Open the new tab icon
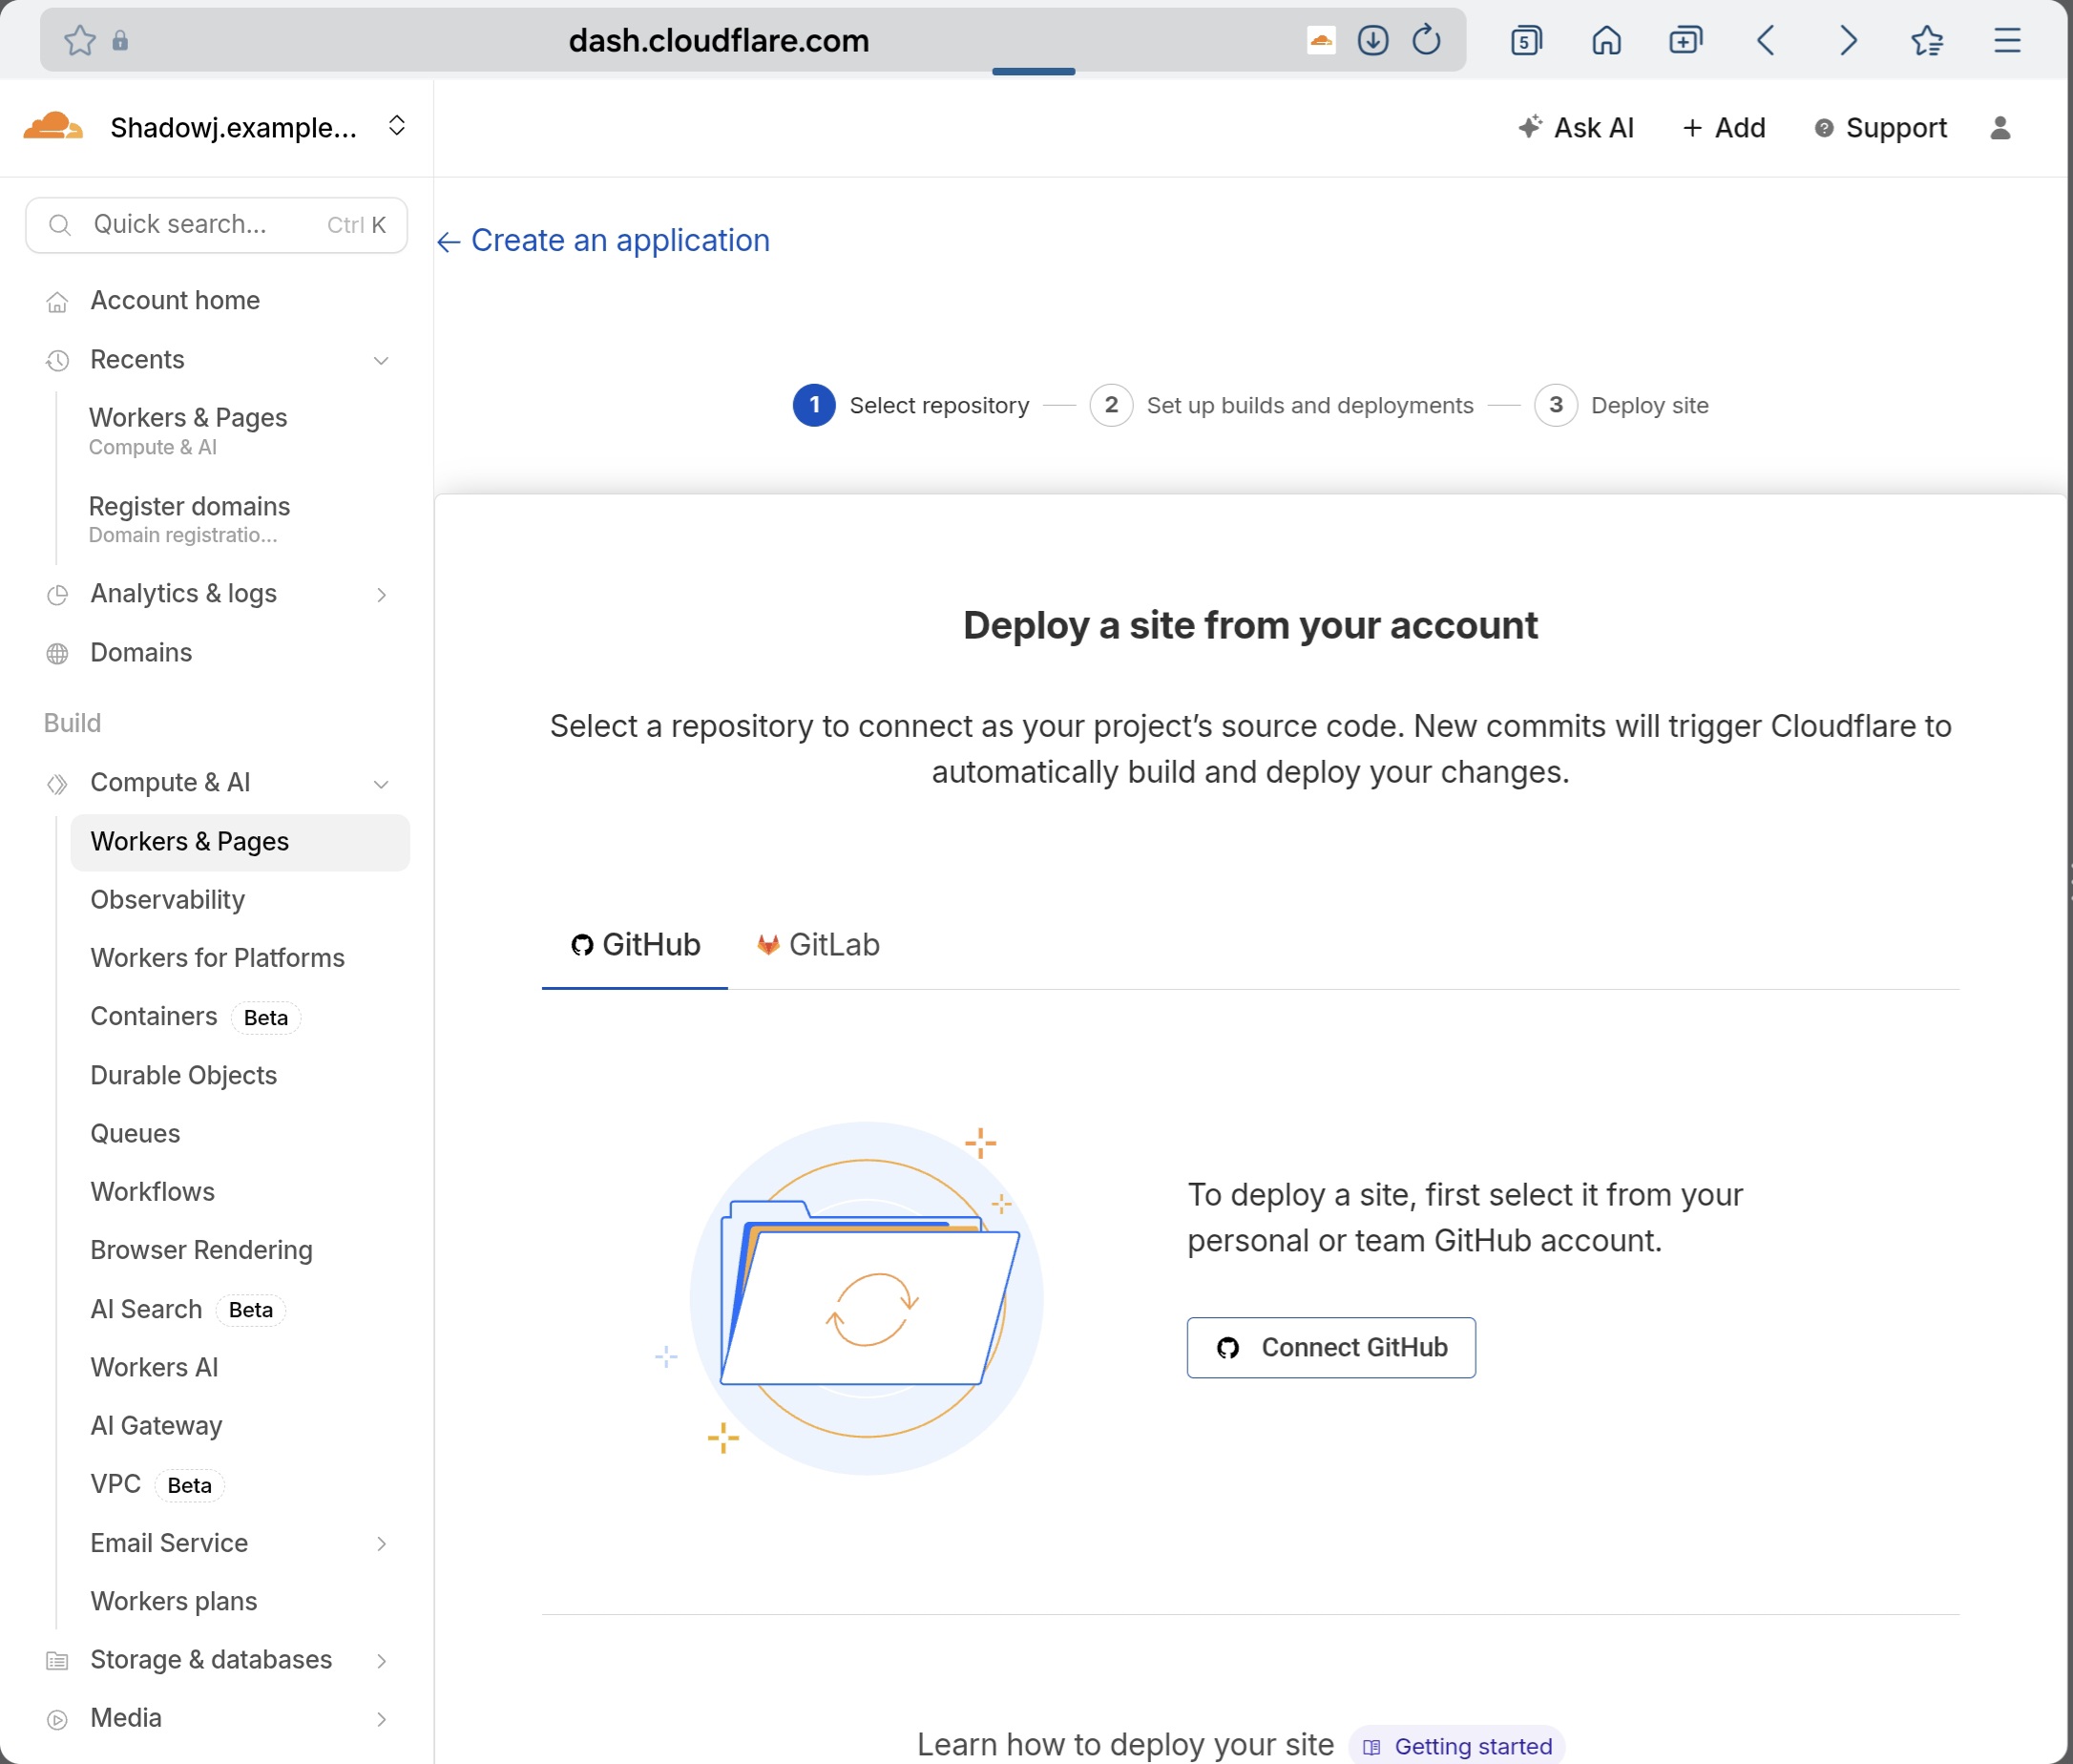 (x=1686, y=40)
